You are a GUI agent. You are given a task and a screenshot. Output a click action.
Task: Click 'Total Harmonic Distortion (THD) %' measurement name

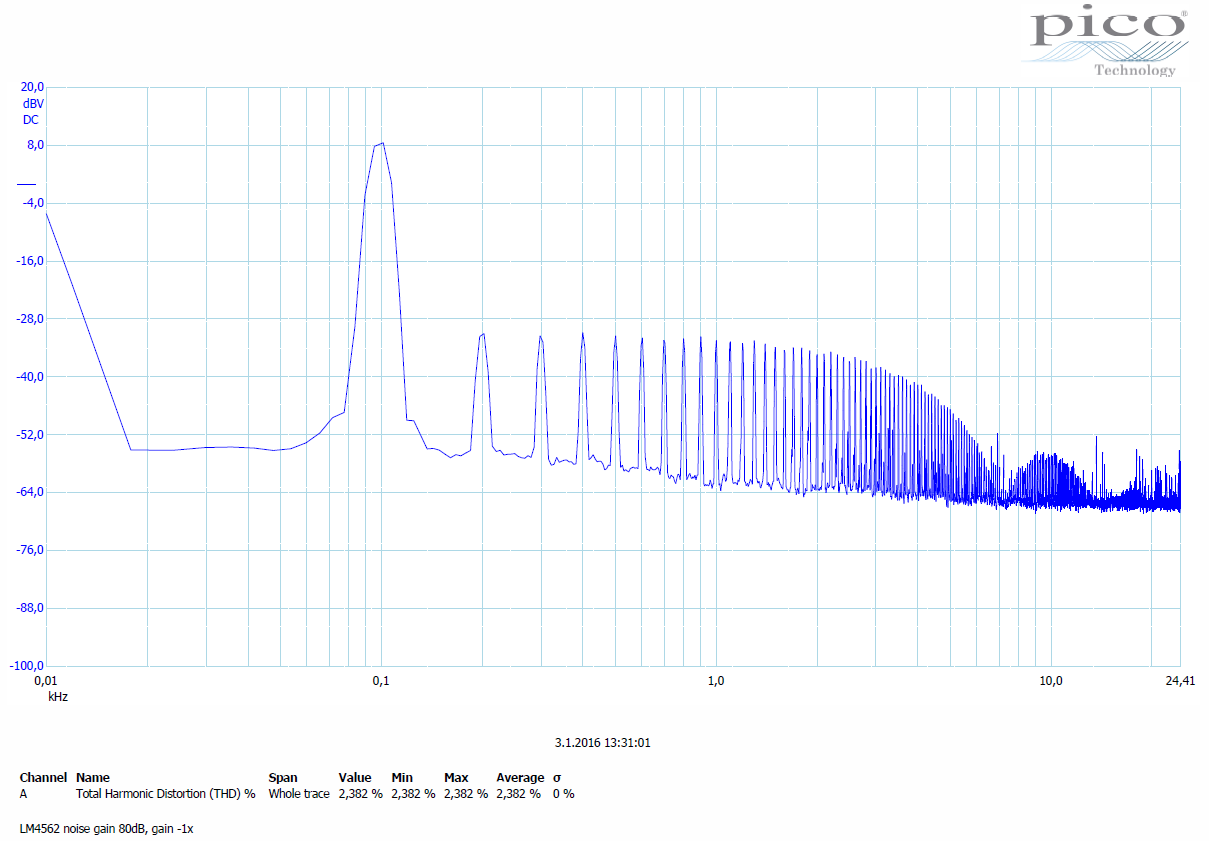166,794
